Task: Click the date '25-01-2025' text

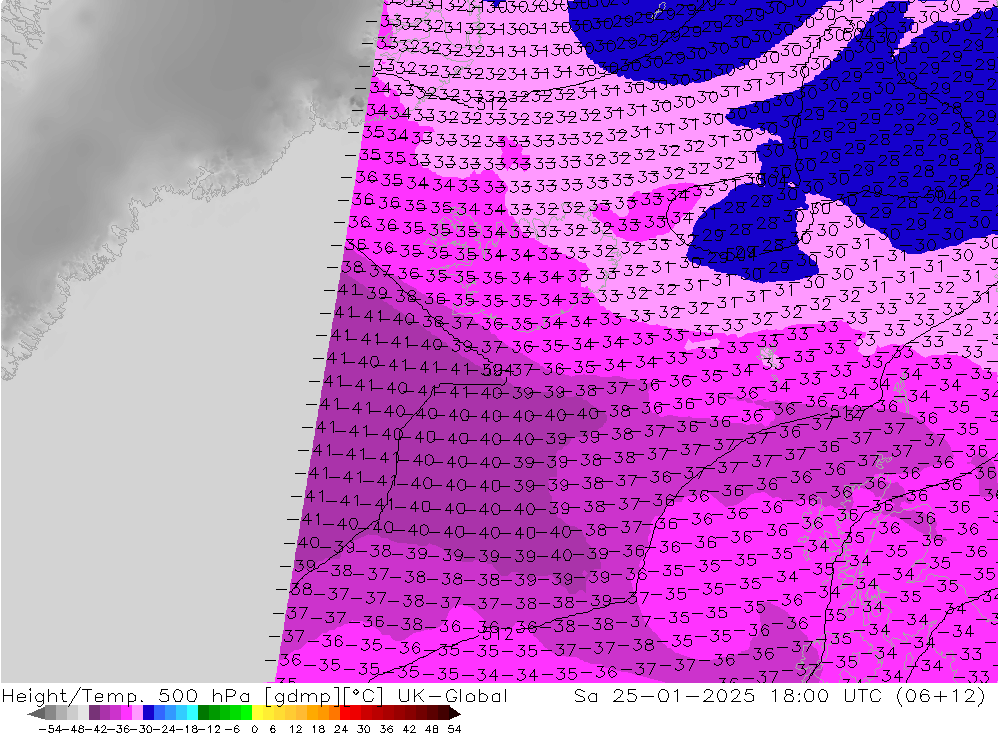Action: 684,695
